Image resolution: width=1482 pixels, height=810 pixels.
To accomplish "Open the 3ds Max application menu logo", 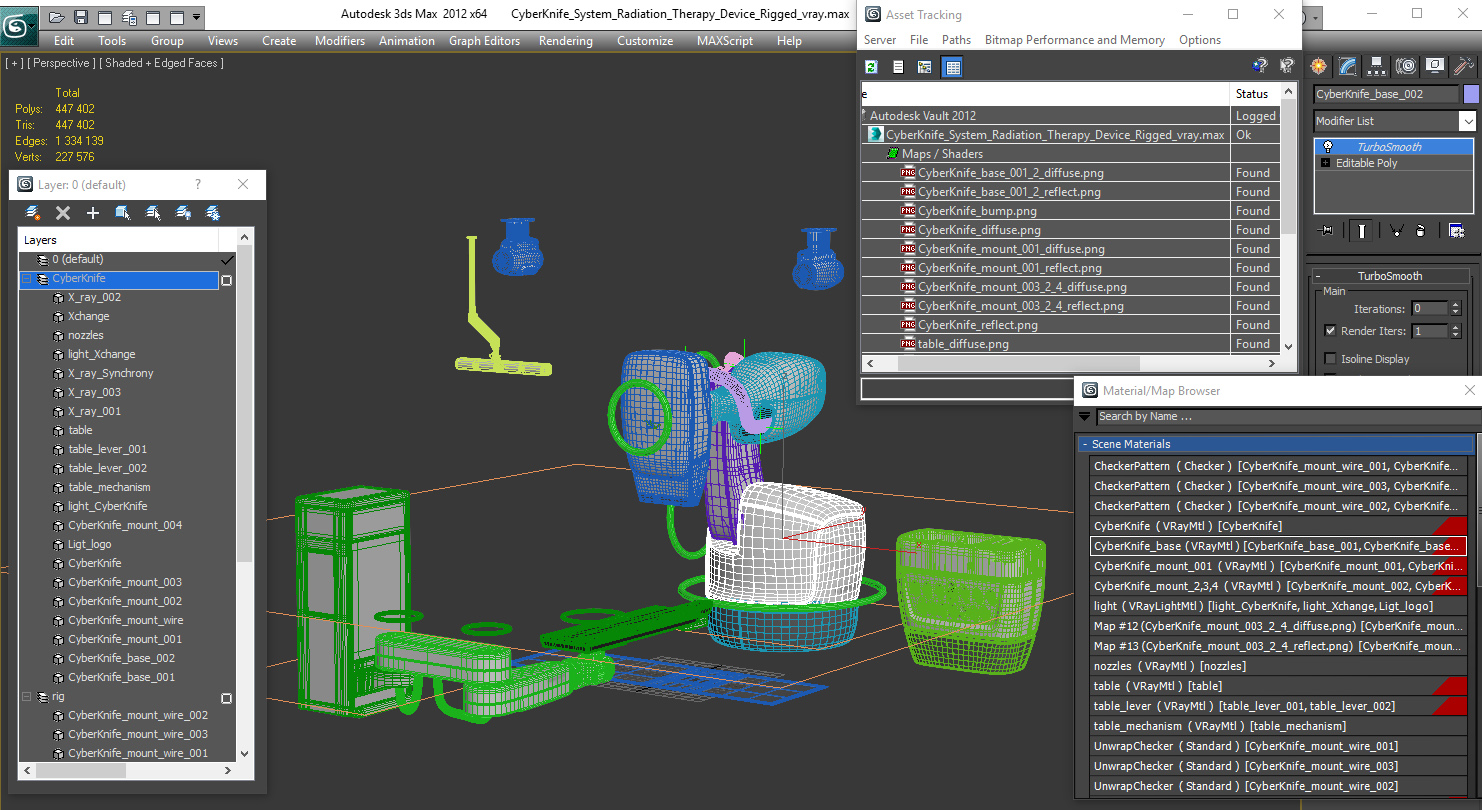I will point(18,24).
